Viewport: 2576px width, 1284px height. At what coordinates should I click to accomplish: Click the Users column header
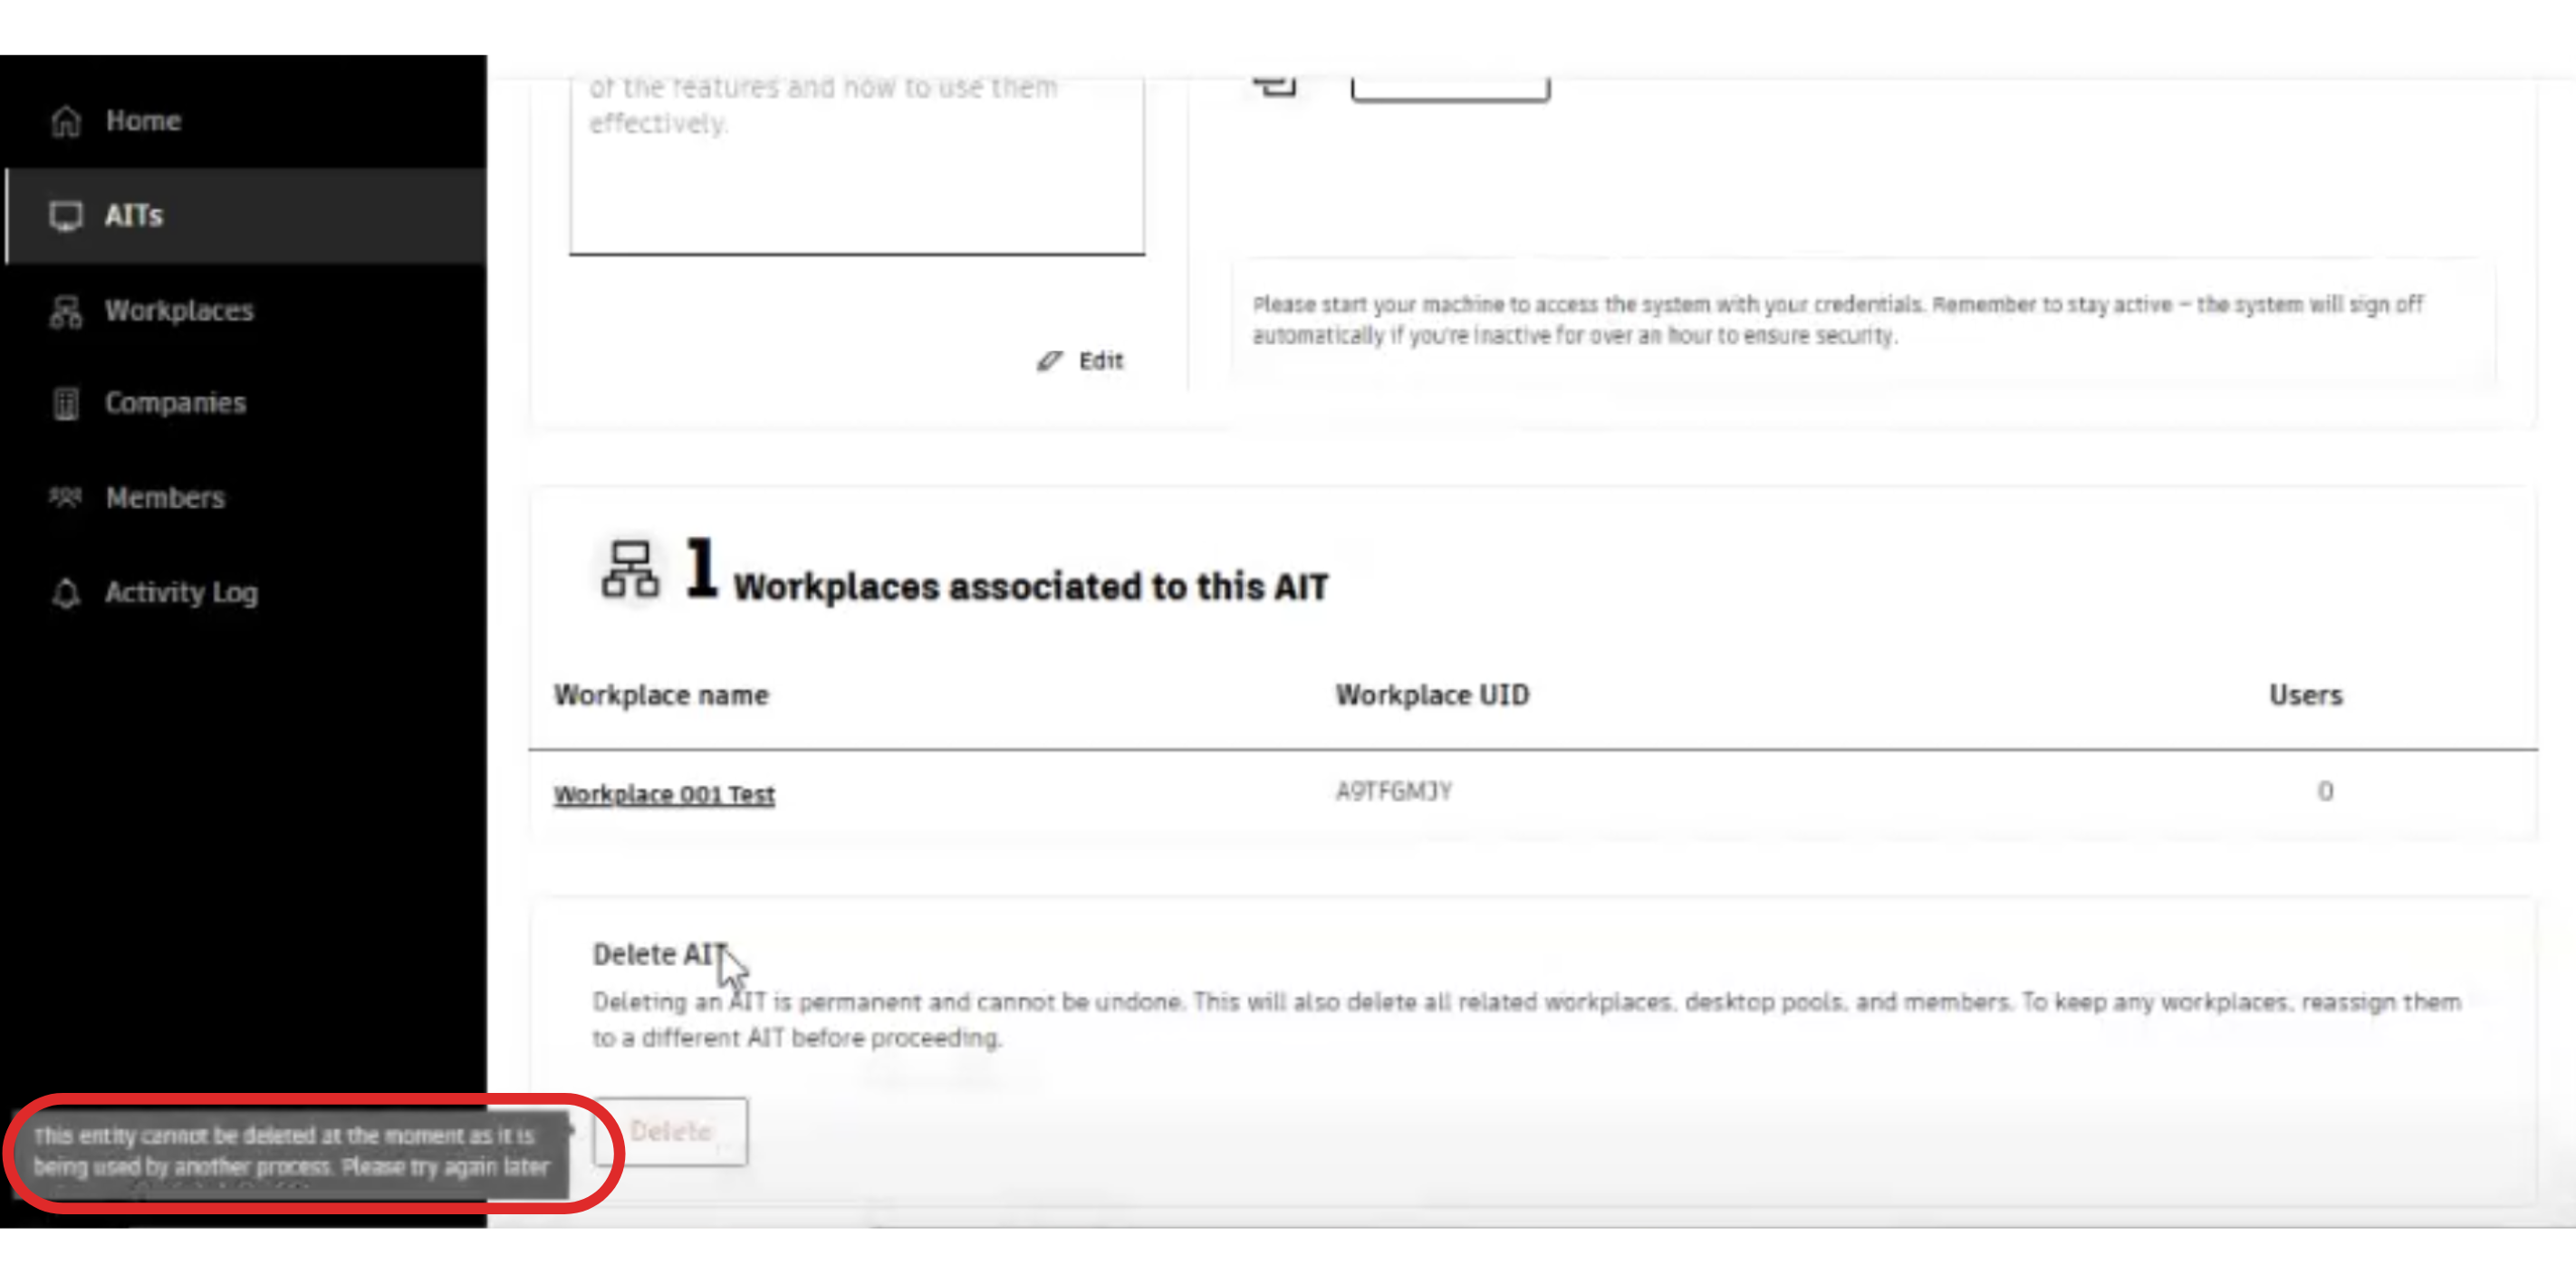click(x=2305, y=695)
